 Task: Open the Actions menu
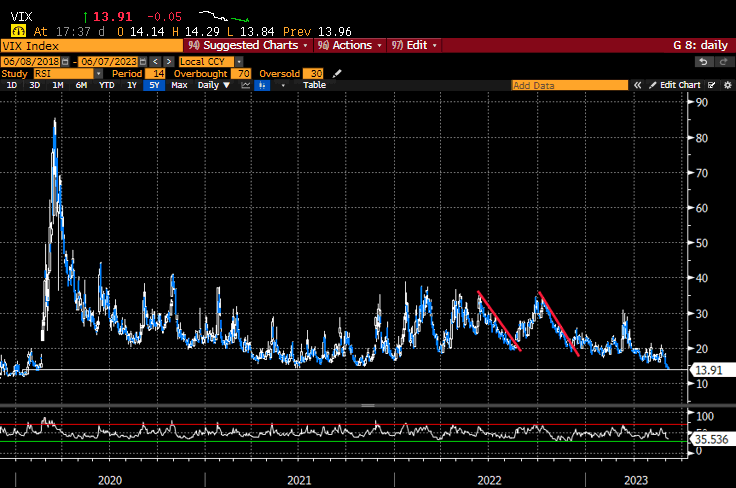pos(350,45)
